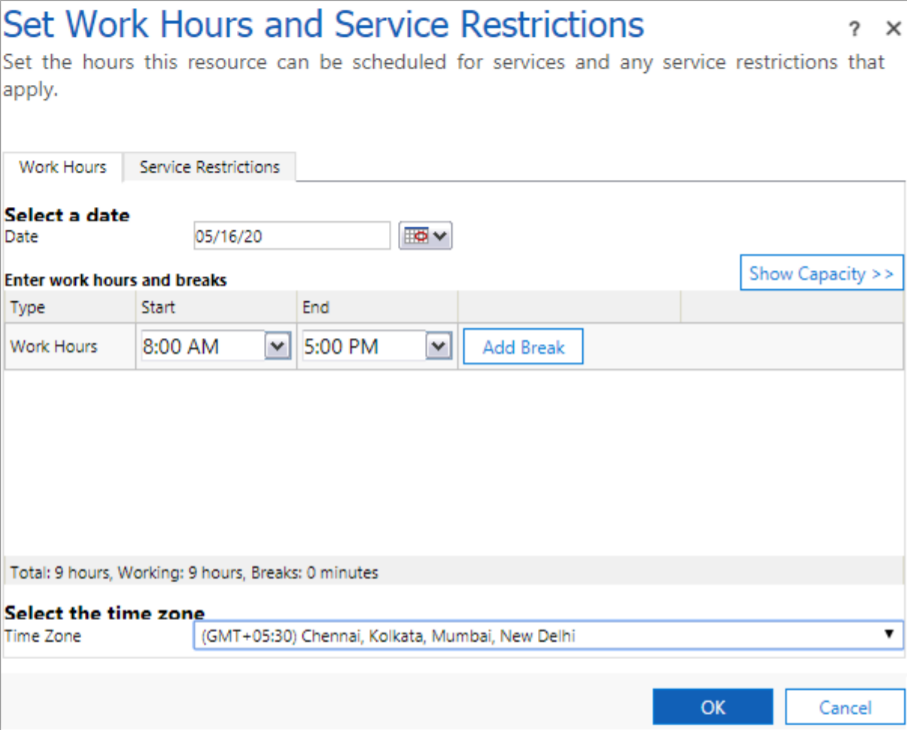
Task: Select the Work Hours tab
Action: [62, 167]
